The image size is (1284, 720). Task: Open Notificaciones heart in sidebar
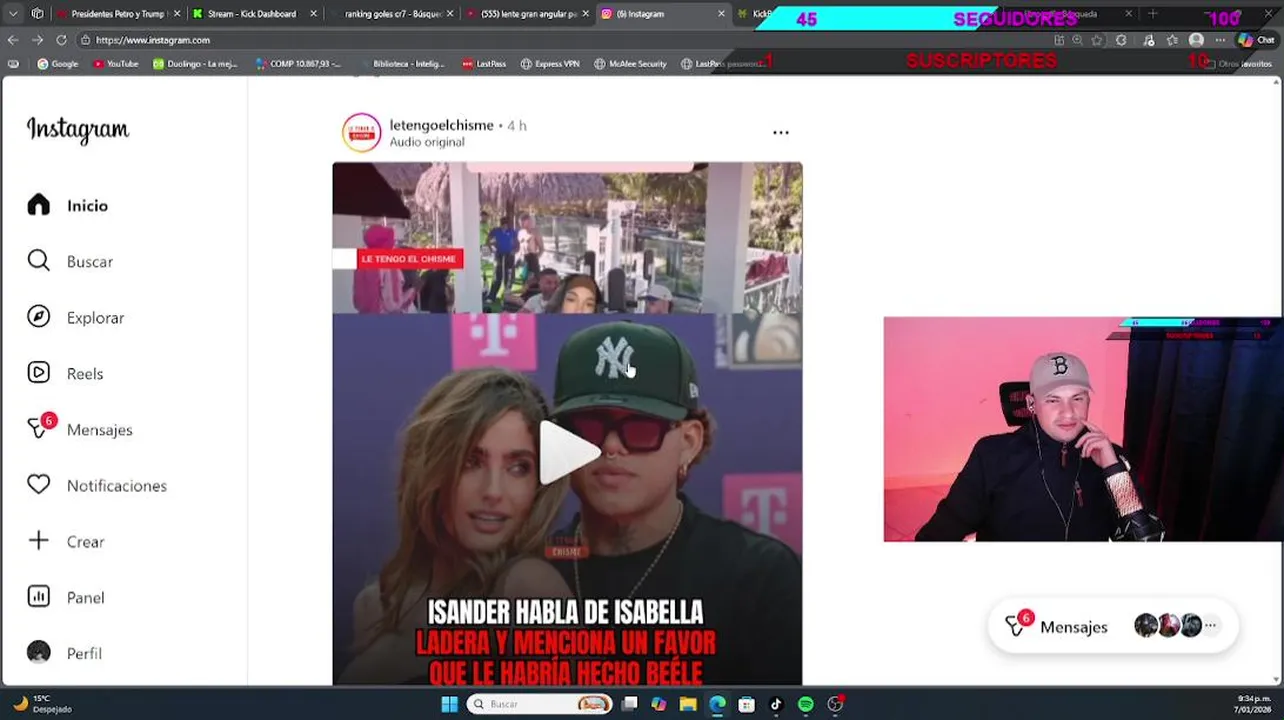tap(96, 485)
